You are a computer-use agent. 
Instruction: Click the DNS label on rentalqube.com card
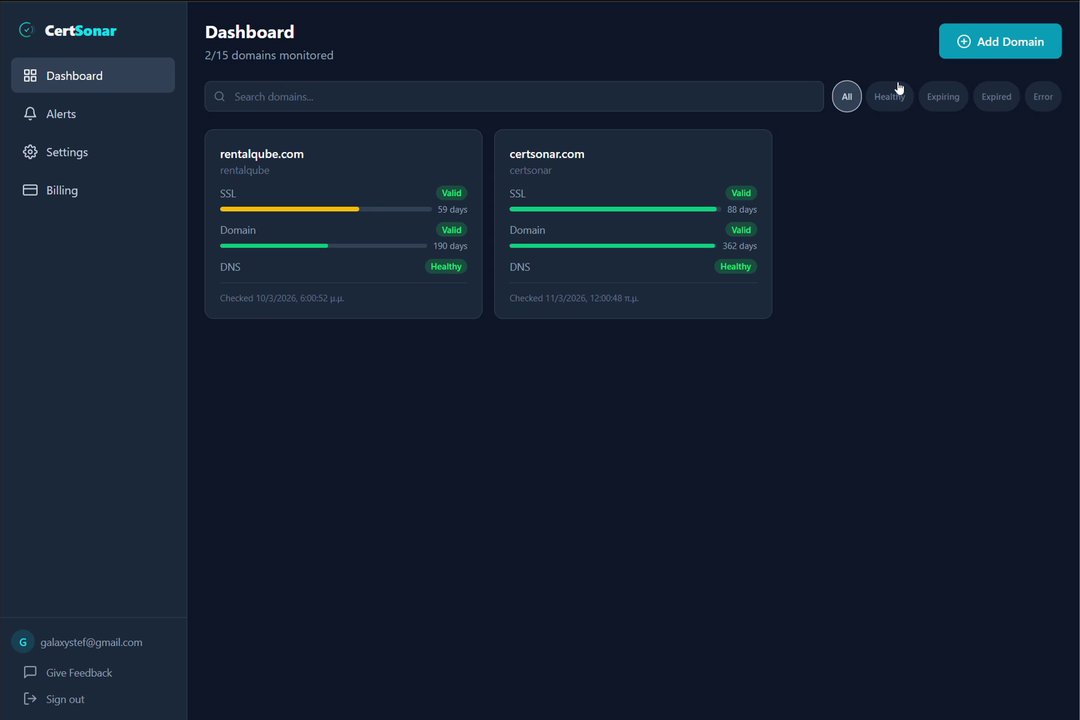(x=230, y=267)
